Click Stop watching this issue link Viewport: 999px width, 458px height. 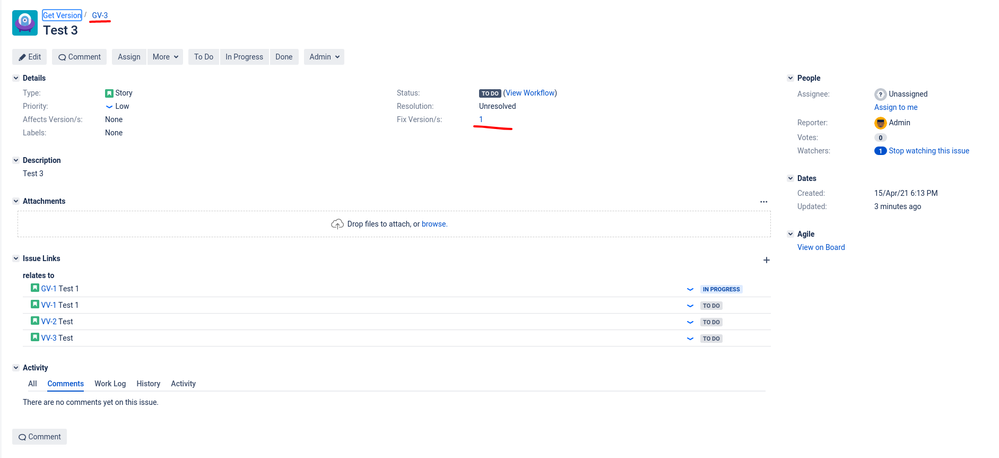point(929,151)
